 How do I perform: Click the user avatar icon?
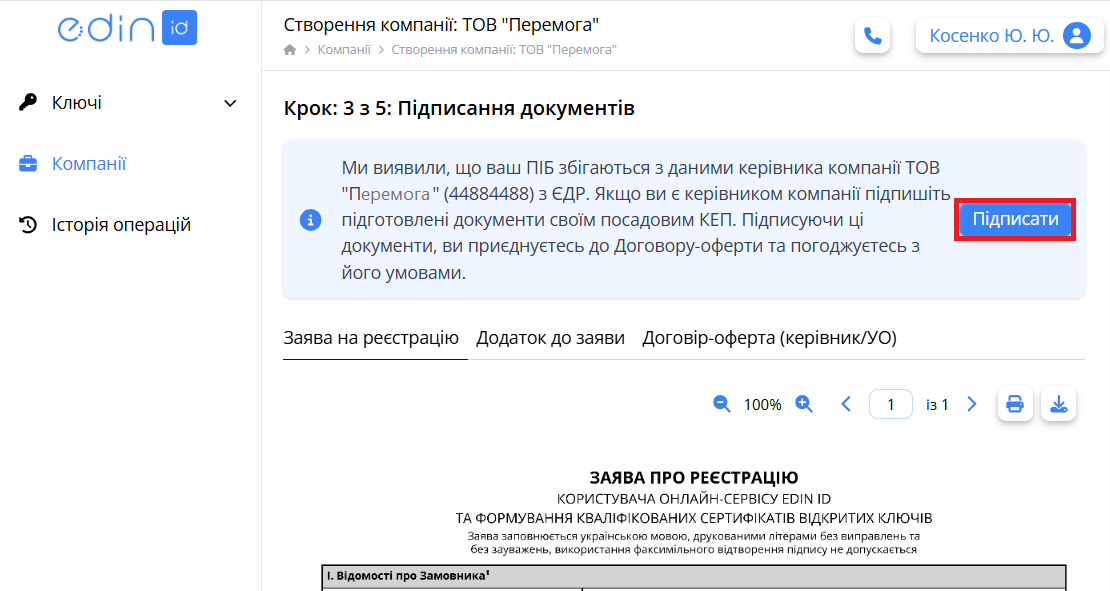pos(1076,36)
